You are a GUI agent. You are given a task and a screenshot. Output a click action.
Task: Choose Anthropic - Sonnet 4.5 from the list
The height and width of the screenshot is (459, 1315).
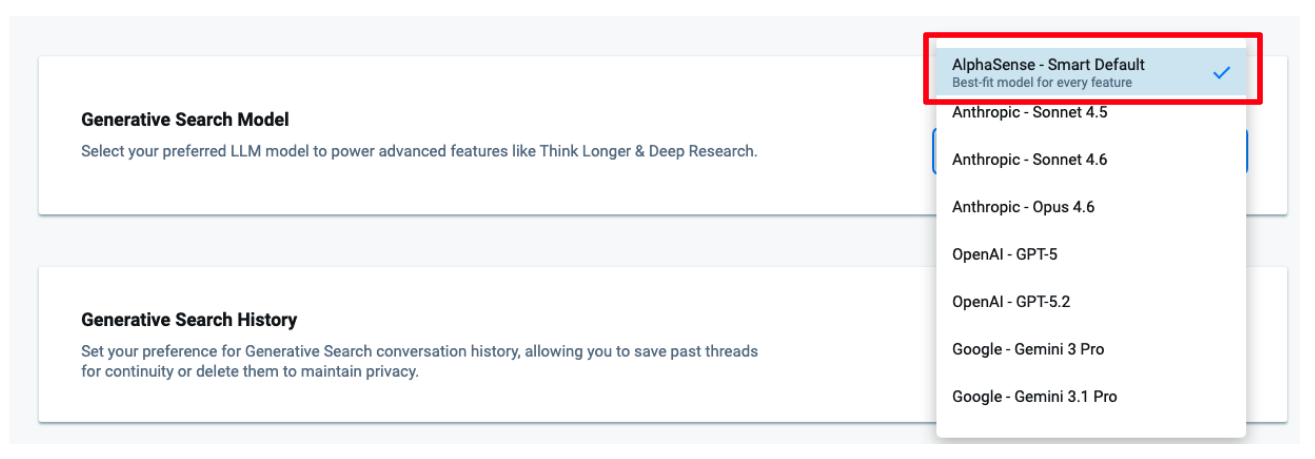coord(1029,112)
